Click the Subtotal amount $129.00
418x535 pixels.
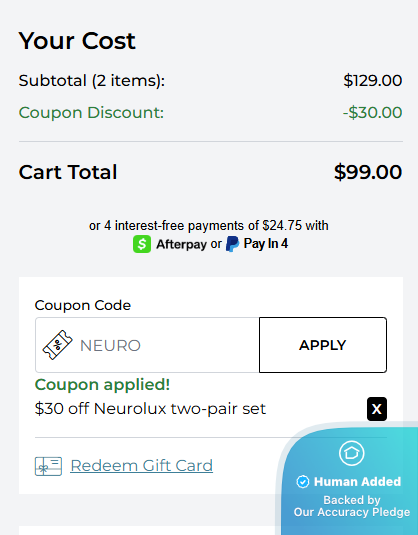[x=373, y=81]
